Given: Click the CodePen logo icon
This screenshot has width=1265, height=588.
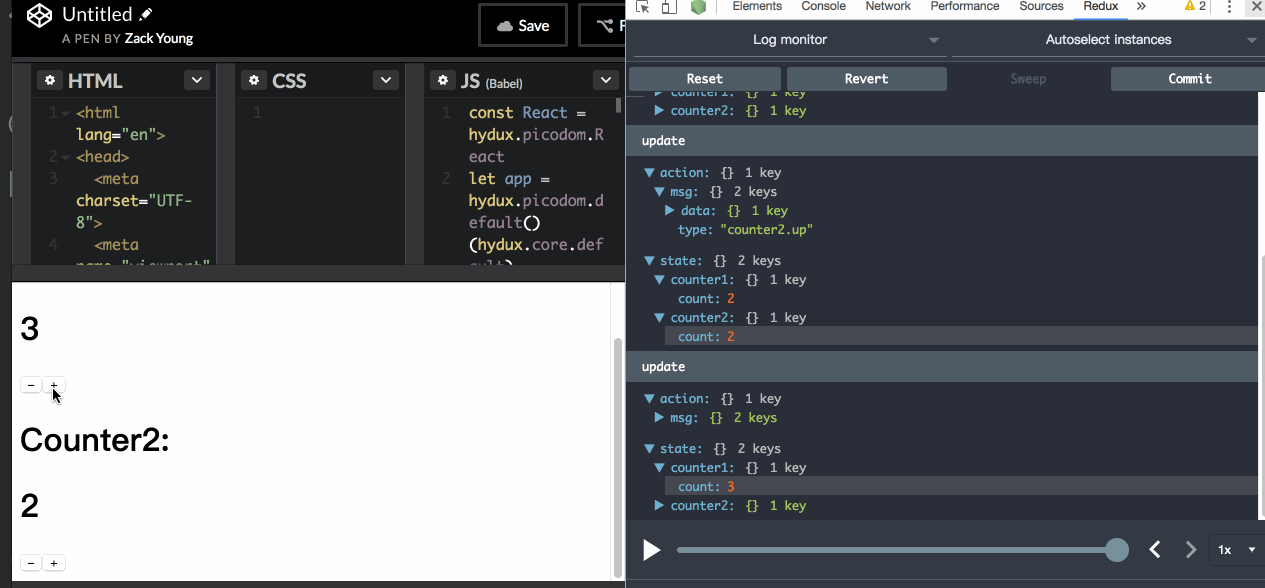Looking at the screenshot, I should coord(39,16).
